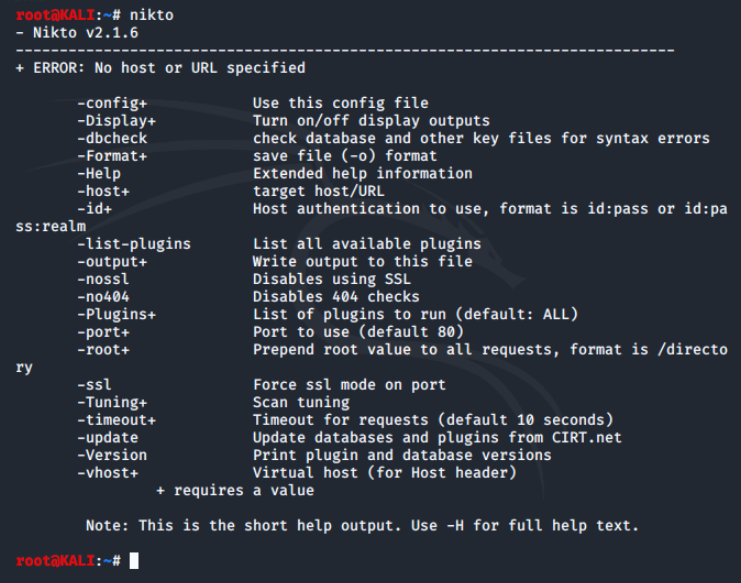Click the -Format+ option text
This screenshot has width=741, height=583.
112,156
